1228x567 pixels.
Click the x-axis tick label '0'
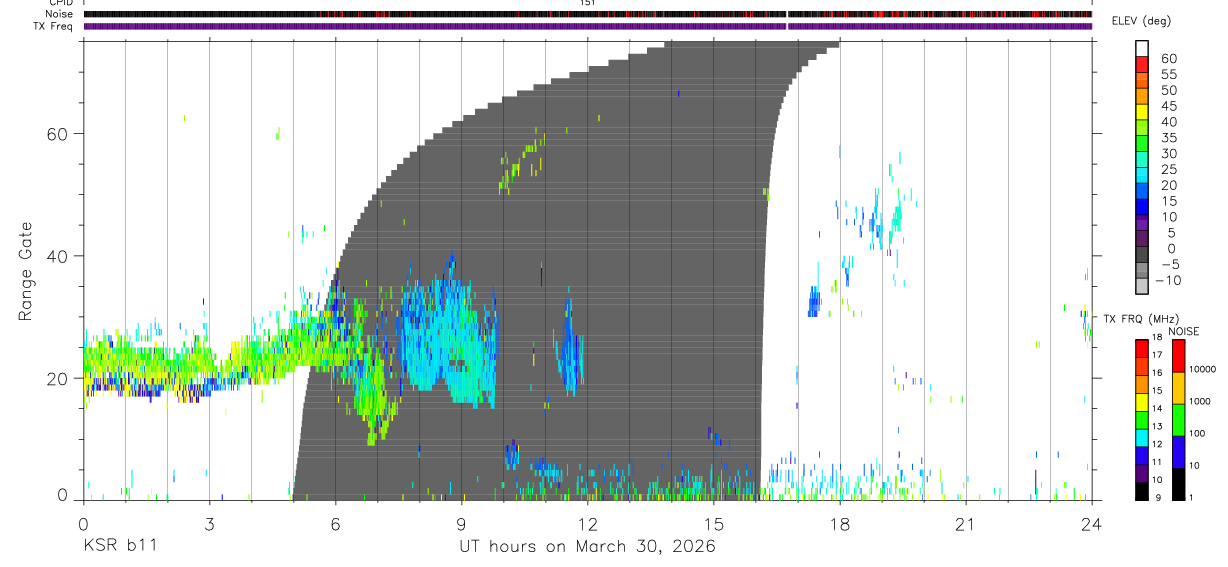tap(83, 524)
